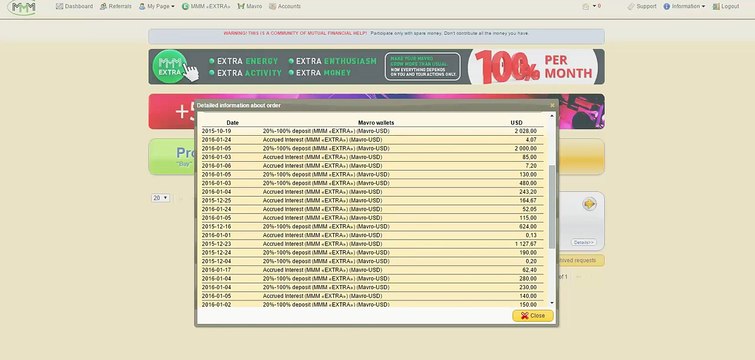The width and height of the screenshot is (755, 360).
Task: Click the amount 2 028,00
Action: (525, 131)
